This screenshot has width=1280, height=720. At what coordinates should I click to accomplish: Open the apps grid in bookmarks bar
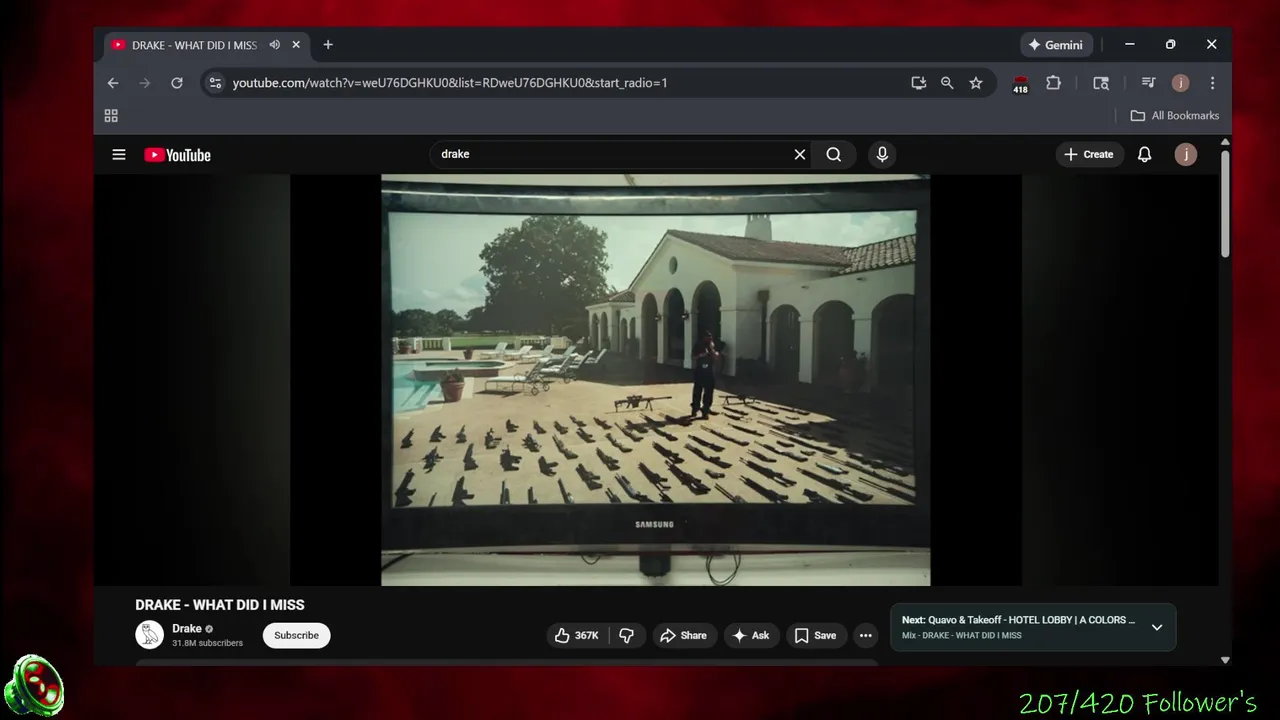point(111,115)
